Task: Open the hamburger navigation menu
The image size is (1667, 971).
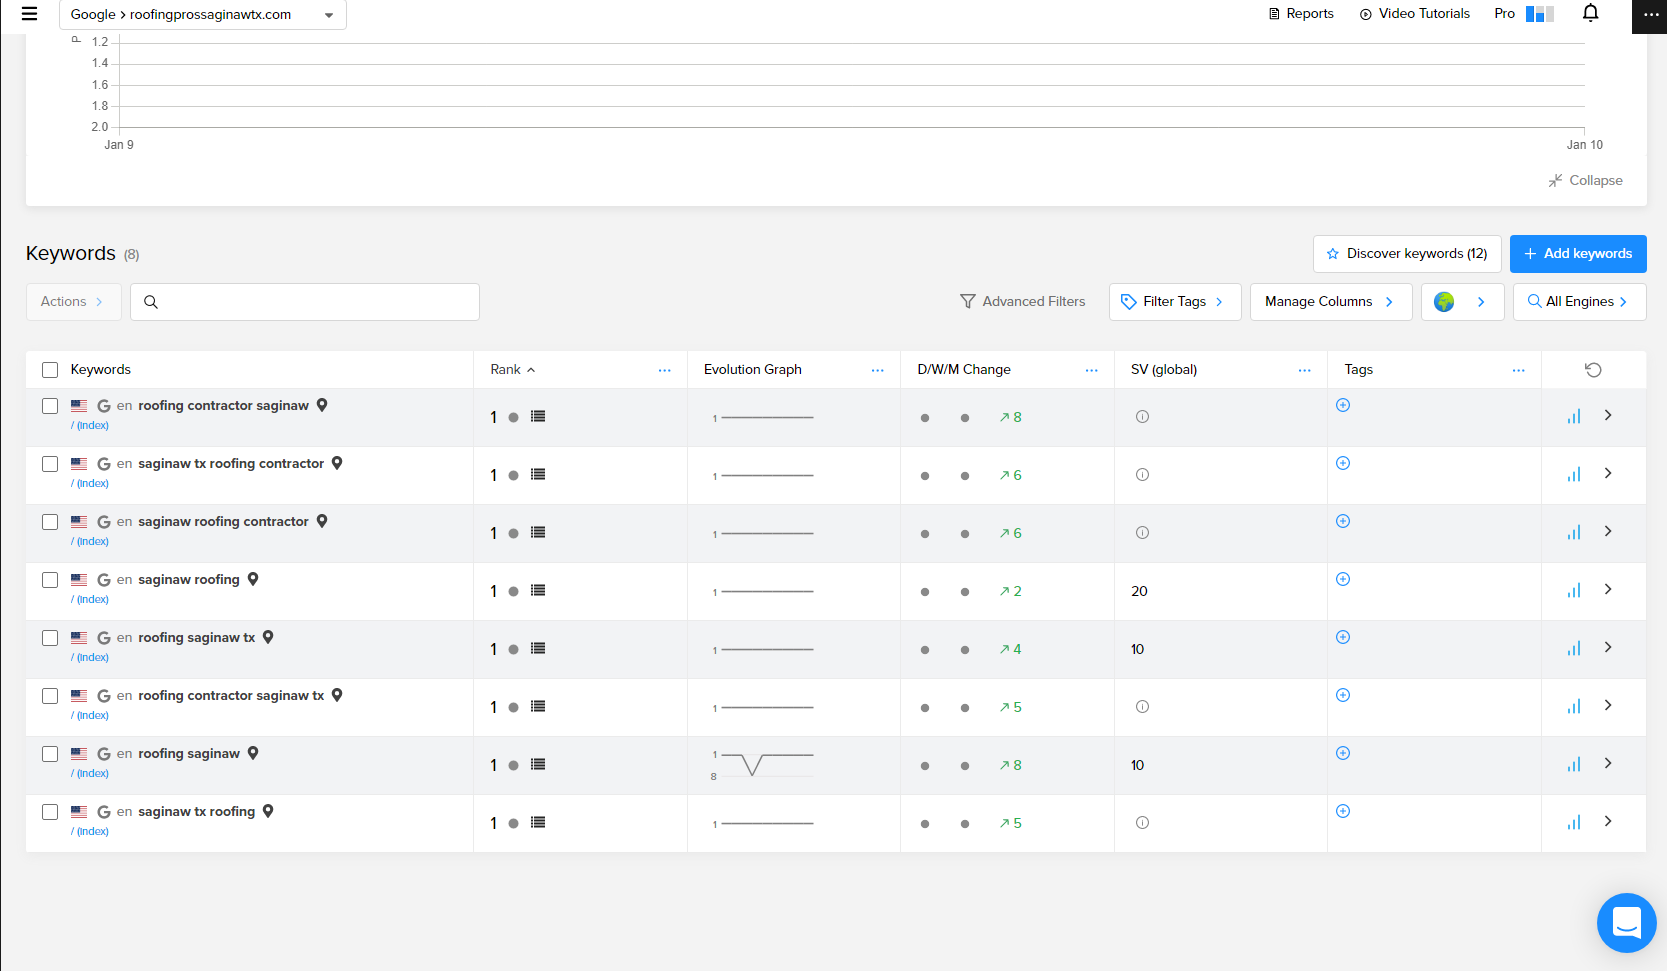Action: [x=29, y=14]
